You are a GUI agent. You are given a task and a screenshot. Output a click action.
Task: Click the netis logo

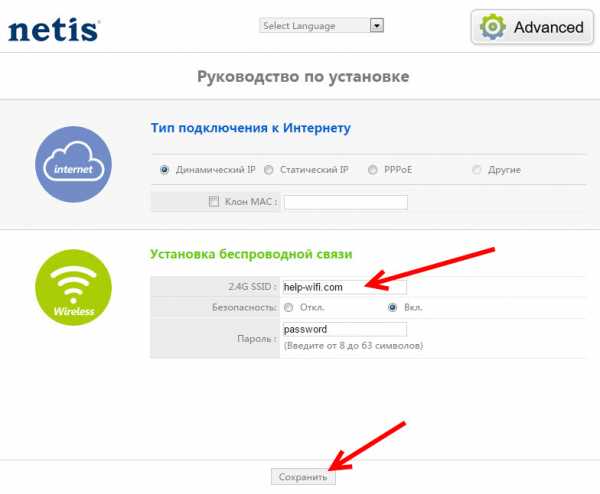54,30
